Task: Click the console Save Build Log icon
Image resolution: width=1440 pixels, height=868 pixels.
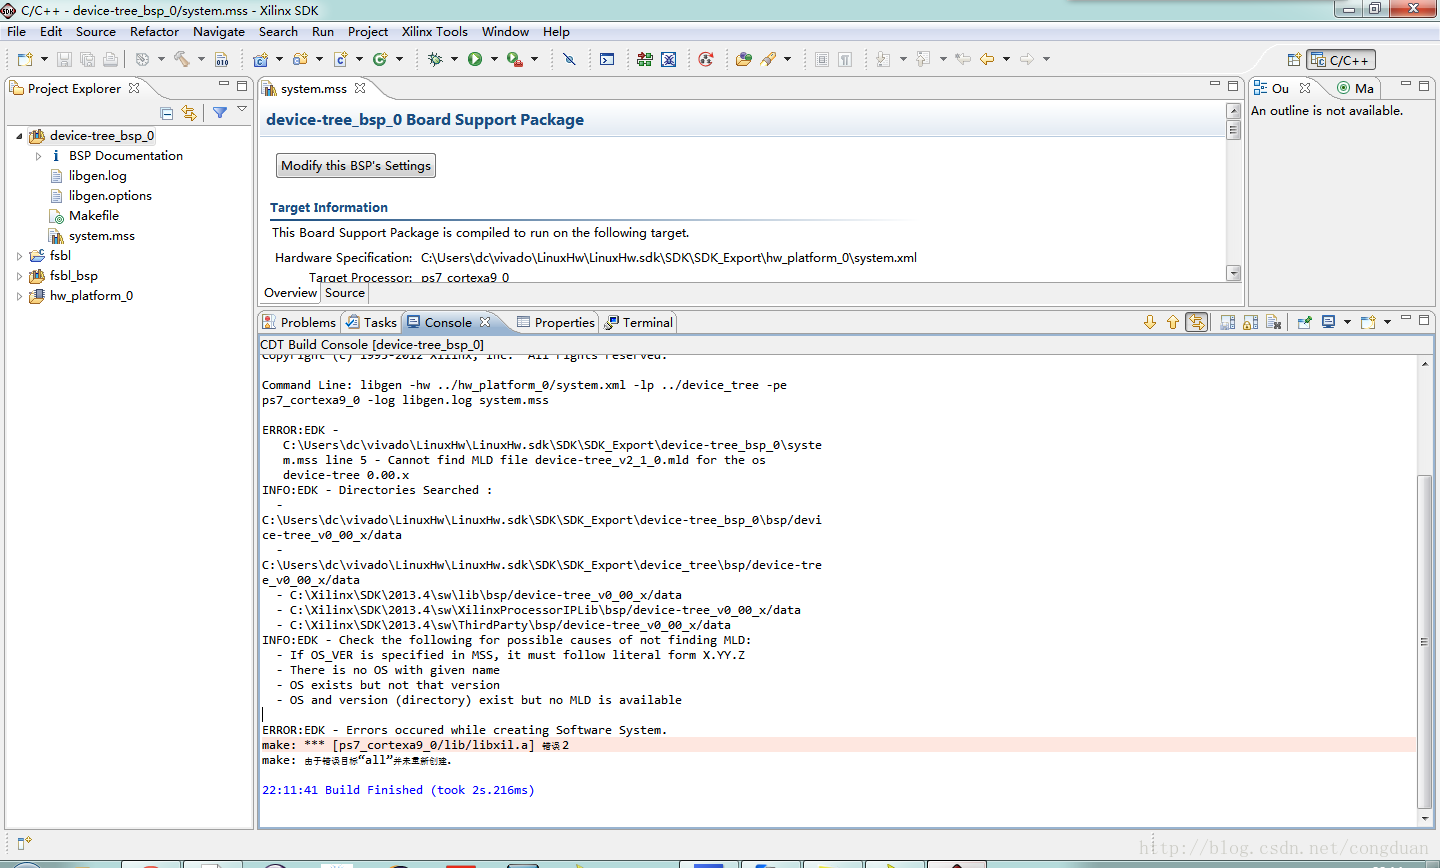Action: 1227,322
